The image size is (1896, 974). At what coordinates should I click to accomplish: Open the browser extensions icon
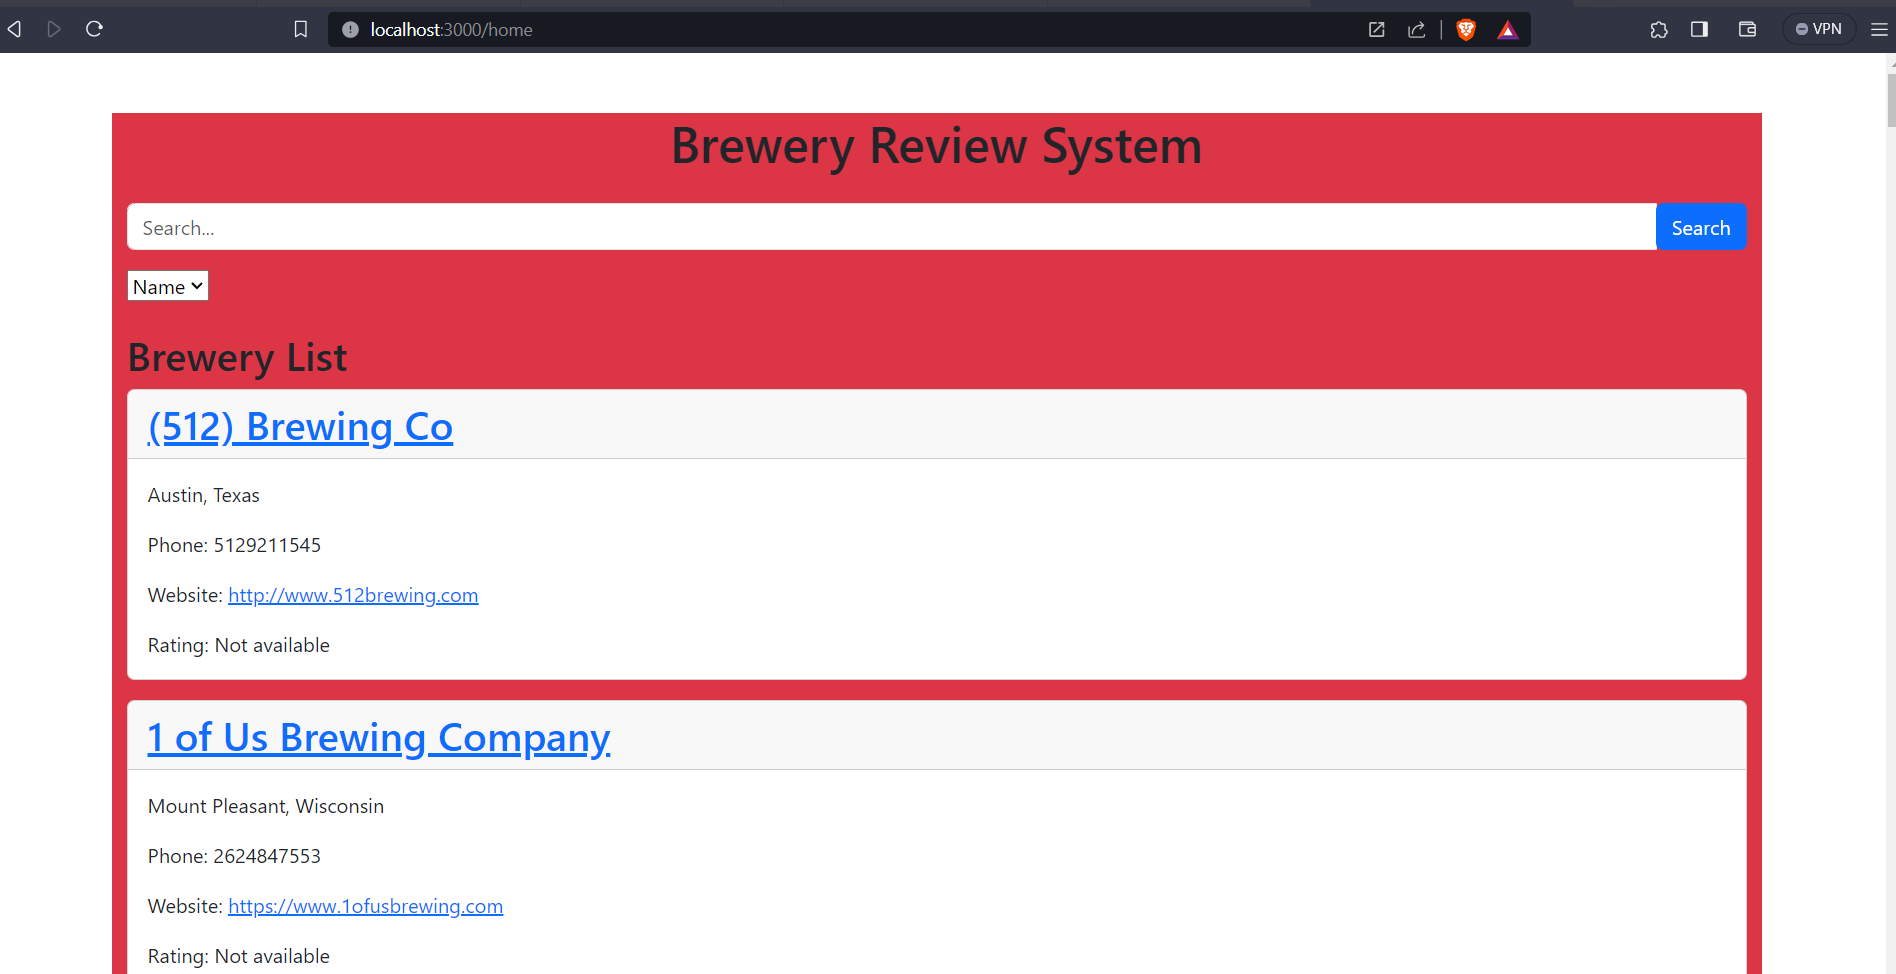pyautogui.click(x=1659, y=29)
